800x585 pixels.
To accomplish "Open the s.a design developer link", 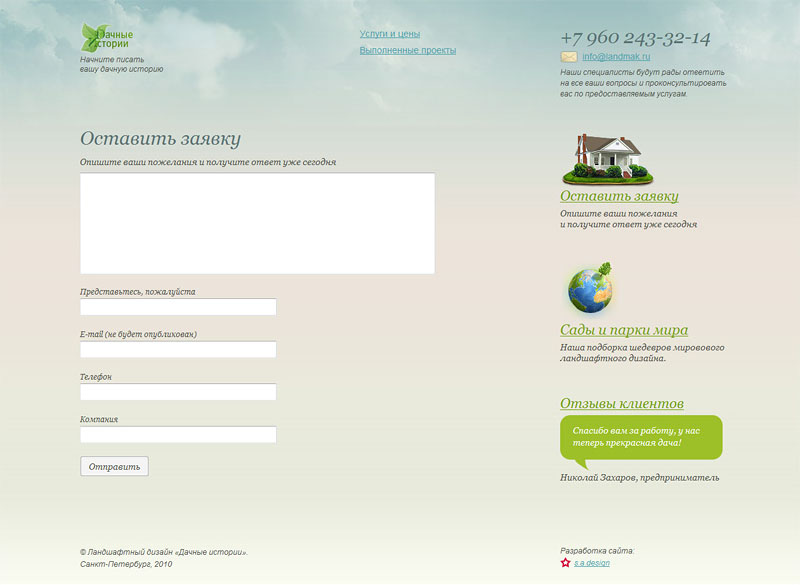I will [593, 564].
